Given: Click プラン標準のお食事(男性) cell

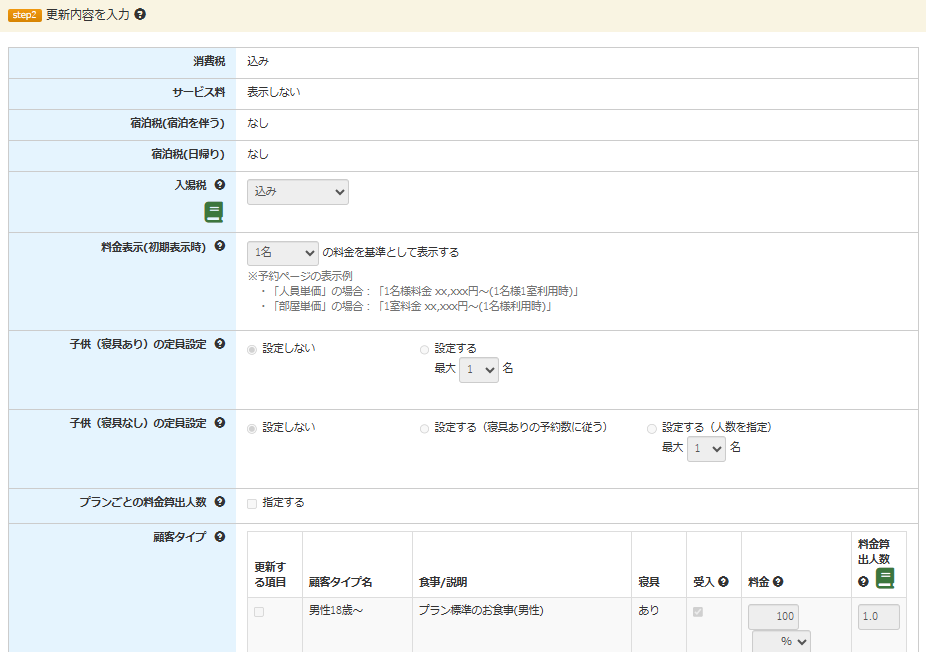Looking at the screenshot, I should [x=481, y=610].
